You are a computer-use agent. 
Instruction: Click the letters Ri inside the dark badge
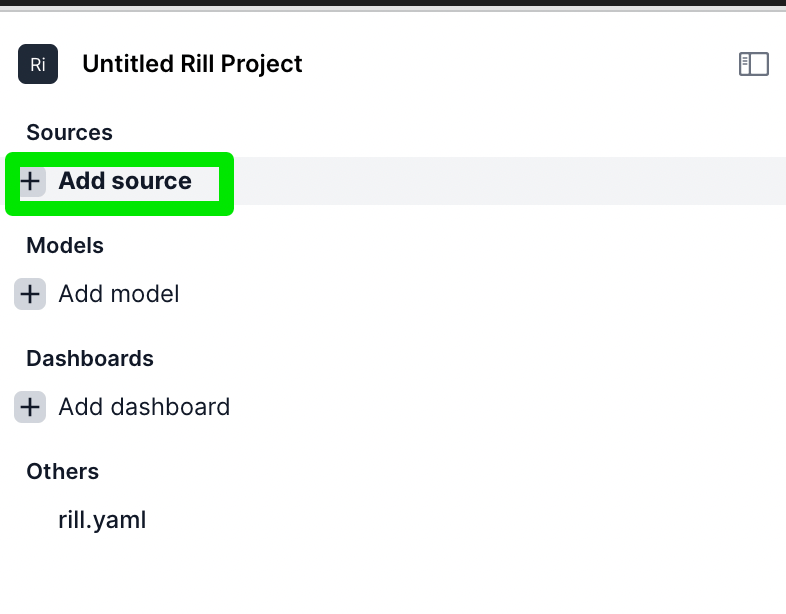click(38, 65)
